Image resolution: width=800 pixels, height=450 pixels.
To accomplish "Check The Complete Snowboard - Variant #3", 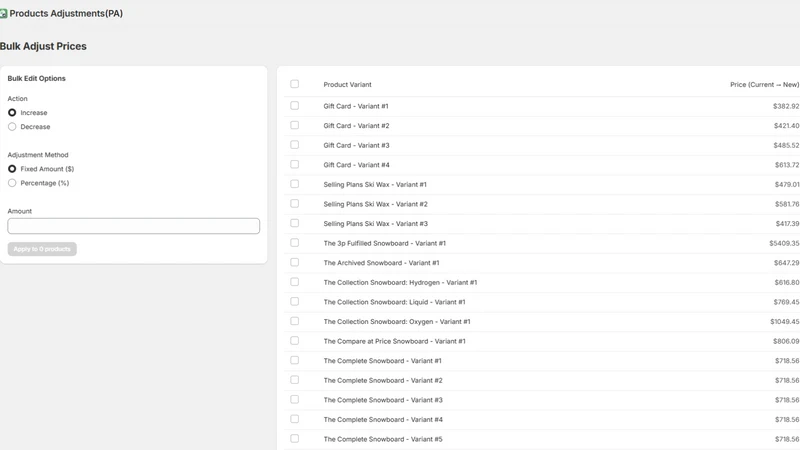I will point(294,399).
